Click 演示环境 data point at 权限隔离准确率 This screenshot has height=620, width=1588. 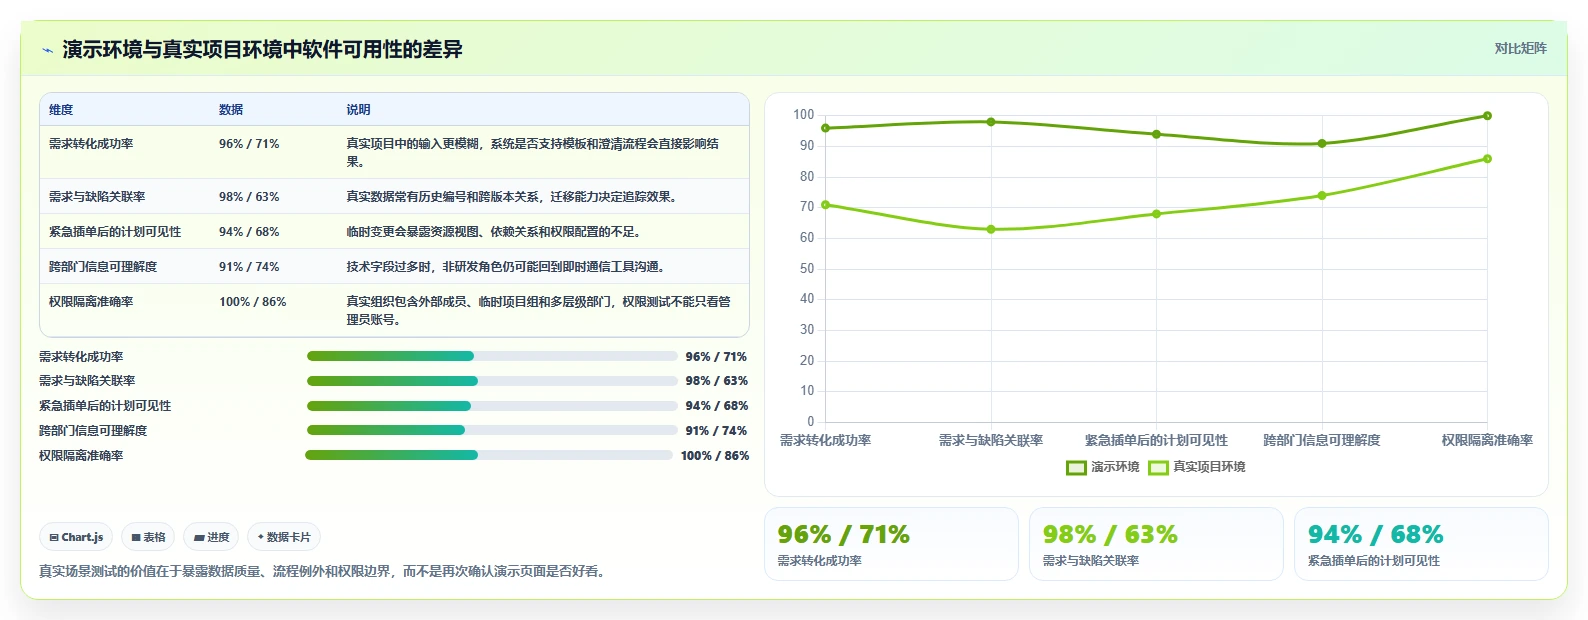point(1487,116)
